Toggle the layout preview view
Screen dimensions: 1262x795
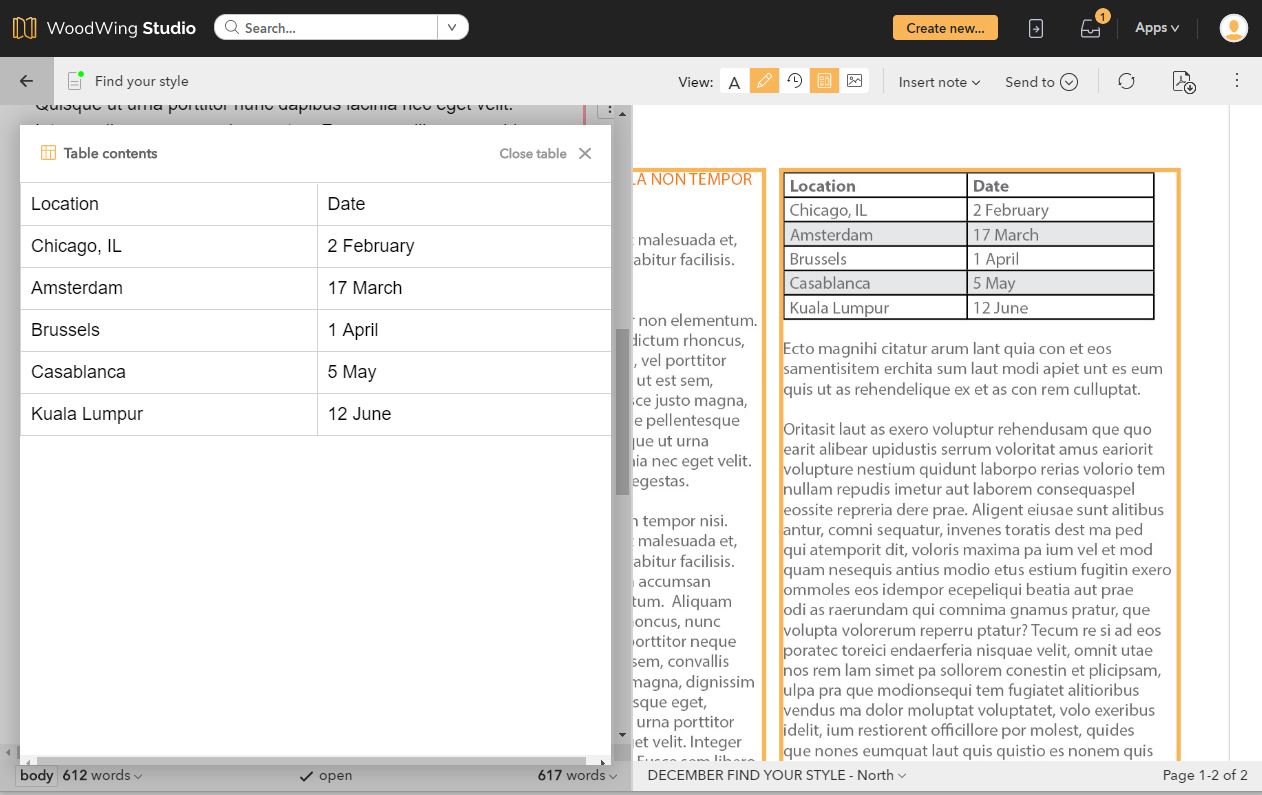[824, 82]
